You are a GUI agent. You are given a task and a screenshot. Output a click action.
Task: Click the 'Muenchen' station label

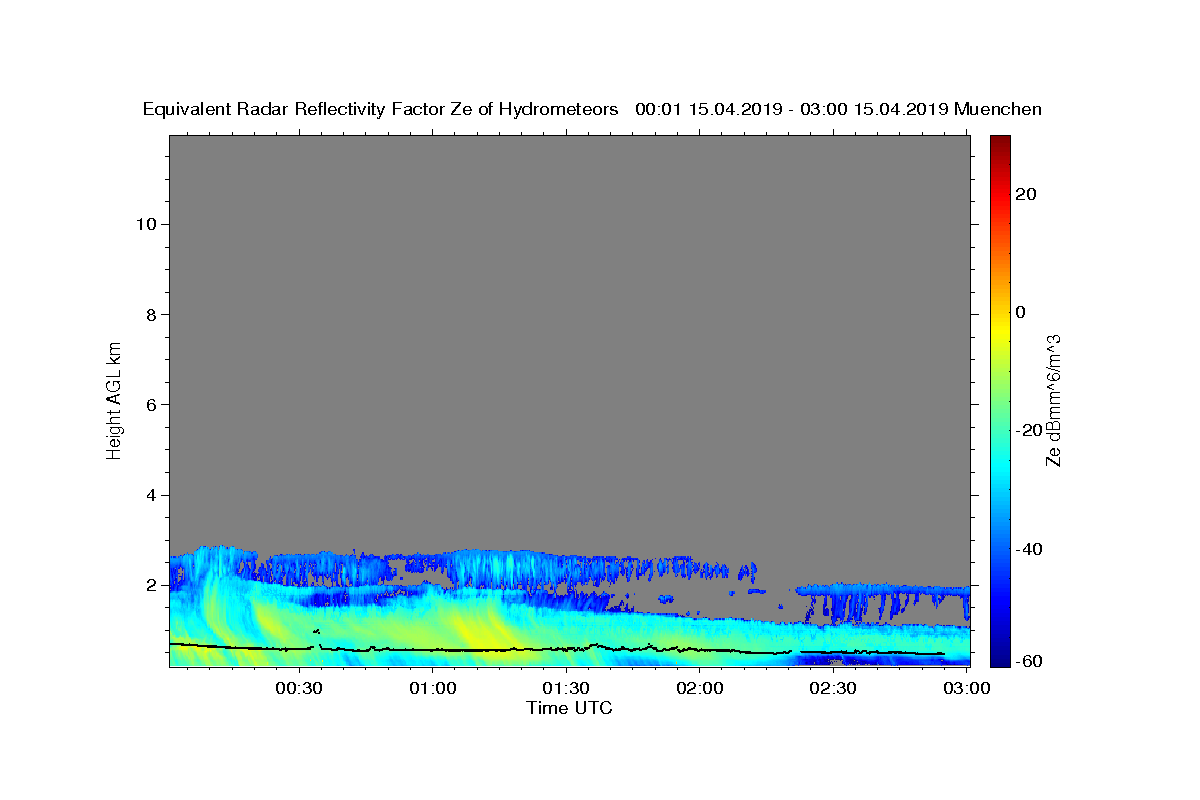(x=998, y=110)
